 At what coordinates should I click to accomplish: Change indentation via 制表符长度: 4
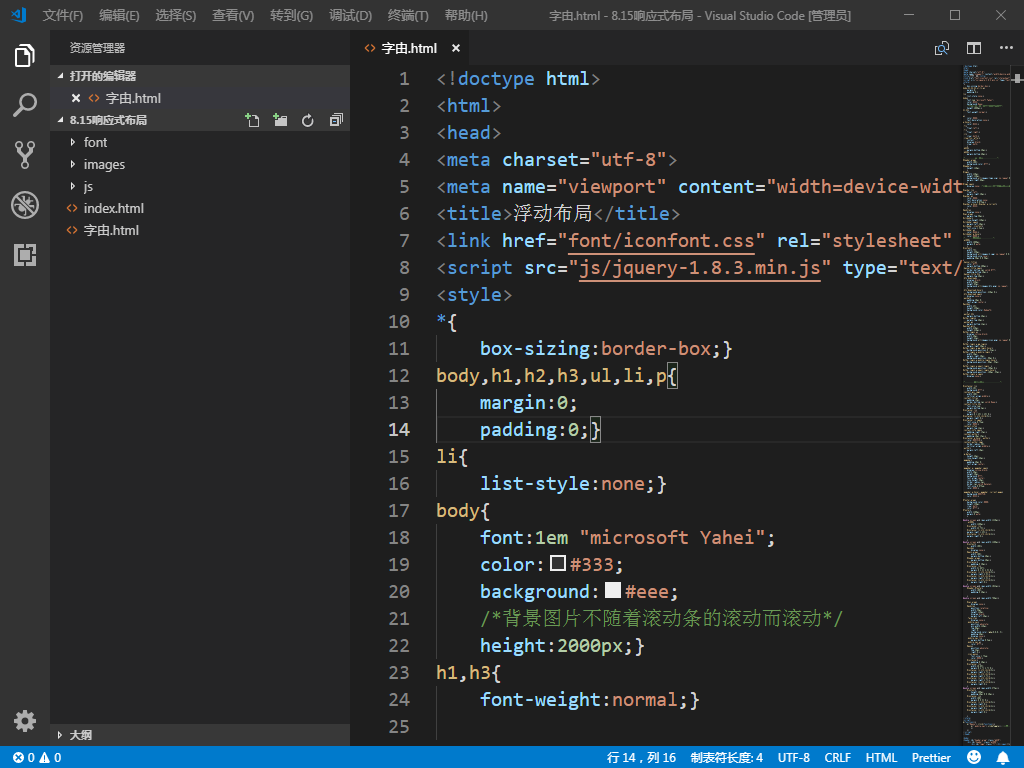[727, 758]
